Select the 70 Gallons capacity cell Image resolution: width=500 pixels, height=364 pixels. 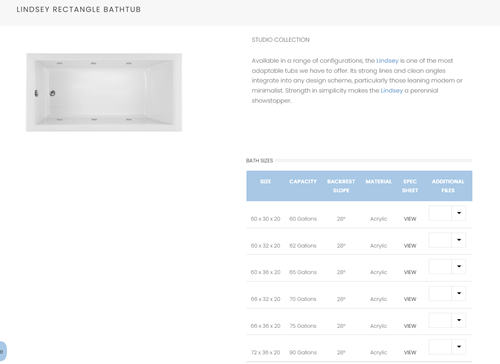[303, 299]
